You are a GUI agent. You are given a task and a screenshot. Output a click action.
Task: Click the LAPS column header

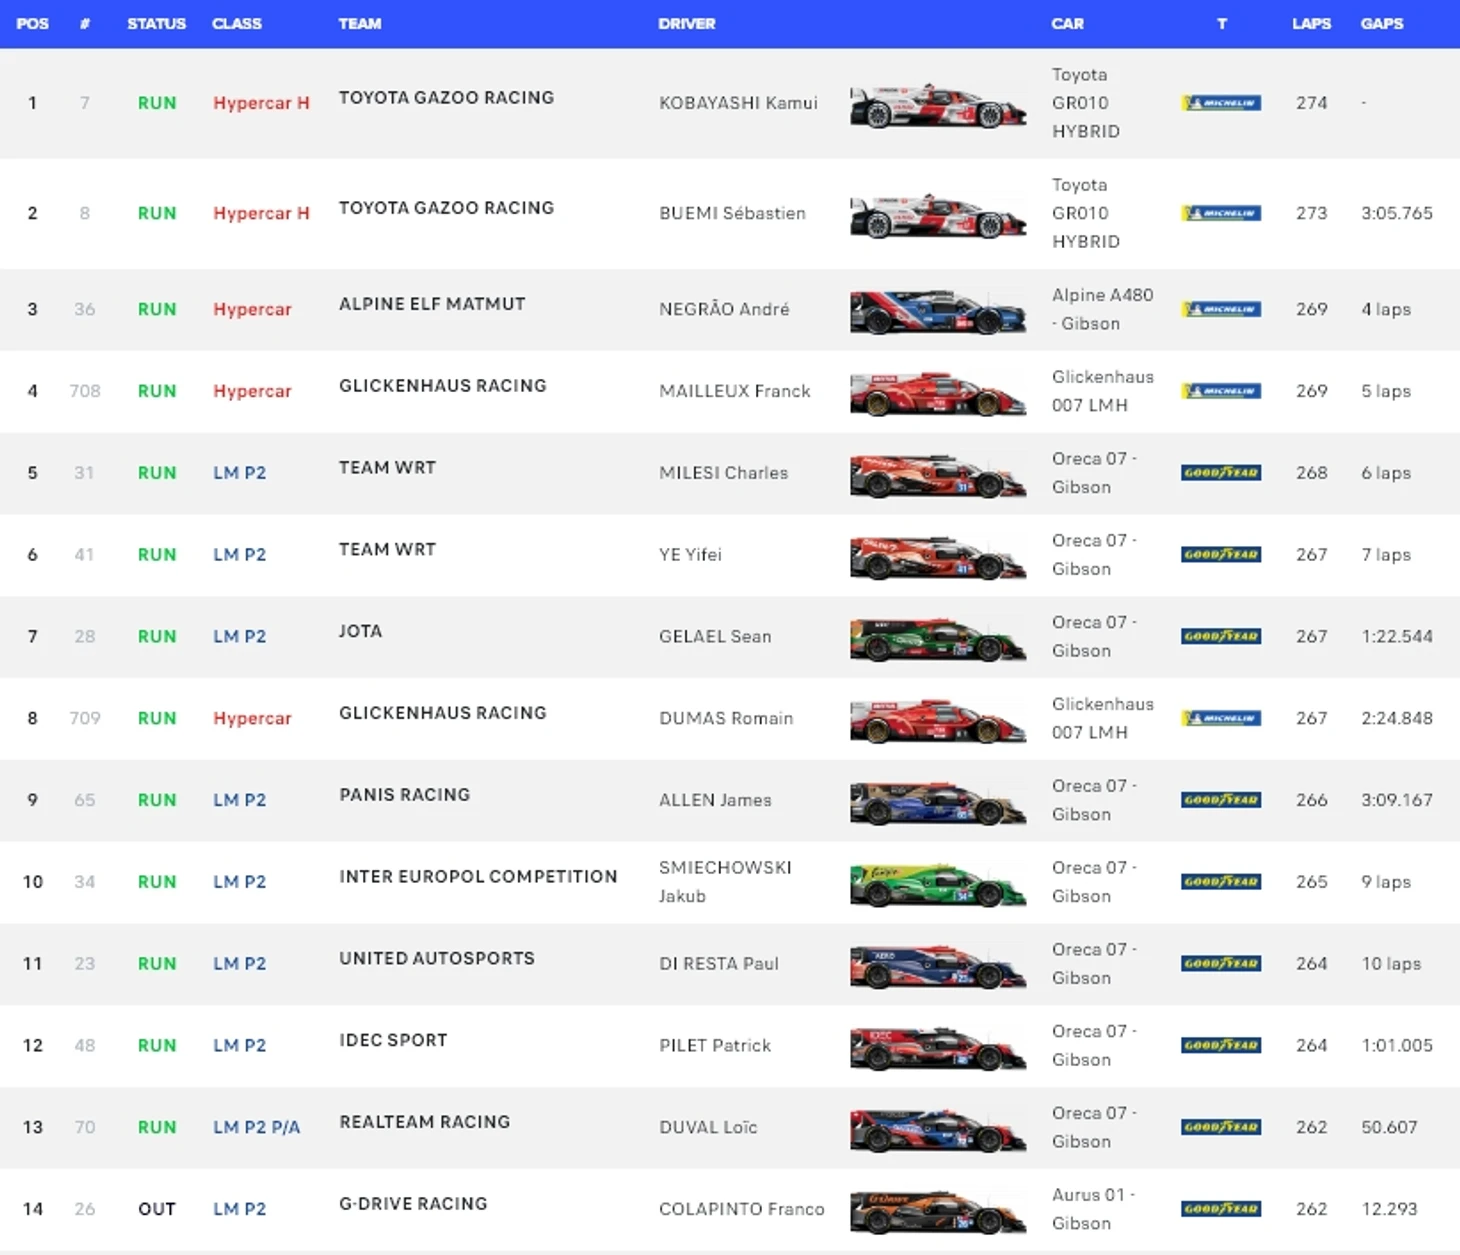click(x=1311, y=24)
